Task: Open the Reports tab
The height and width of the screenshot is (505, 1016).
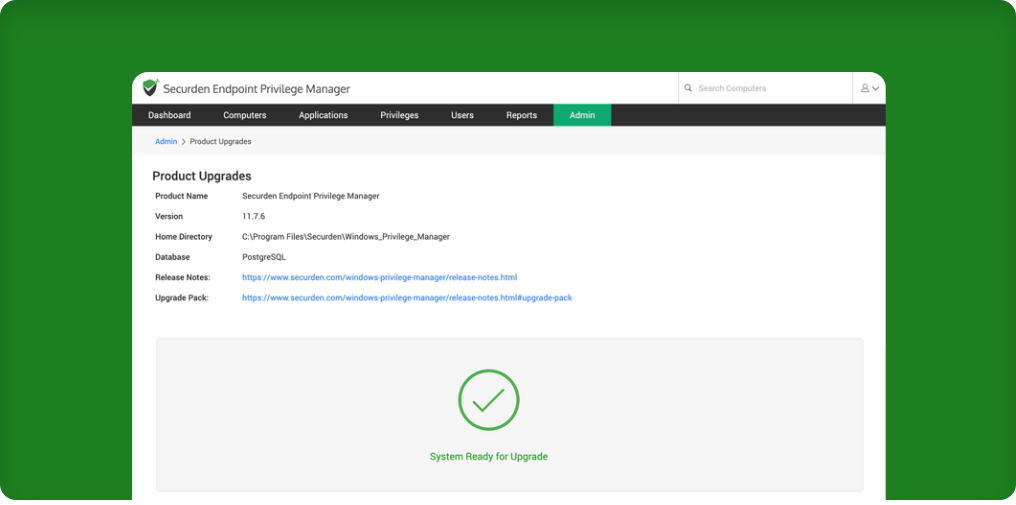Action: pos(522,115)
